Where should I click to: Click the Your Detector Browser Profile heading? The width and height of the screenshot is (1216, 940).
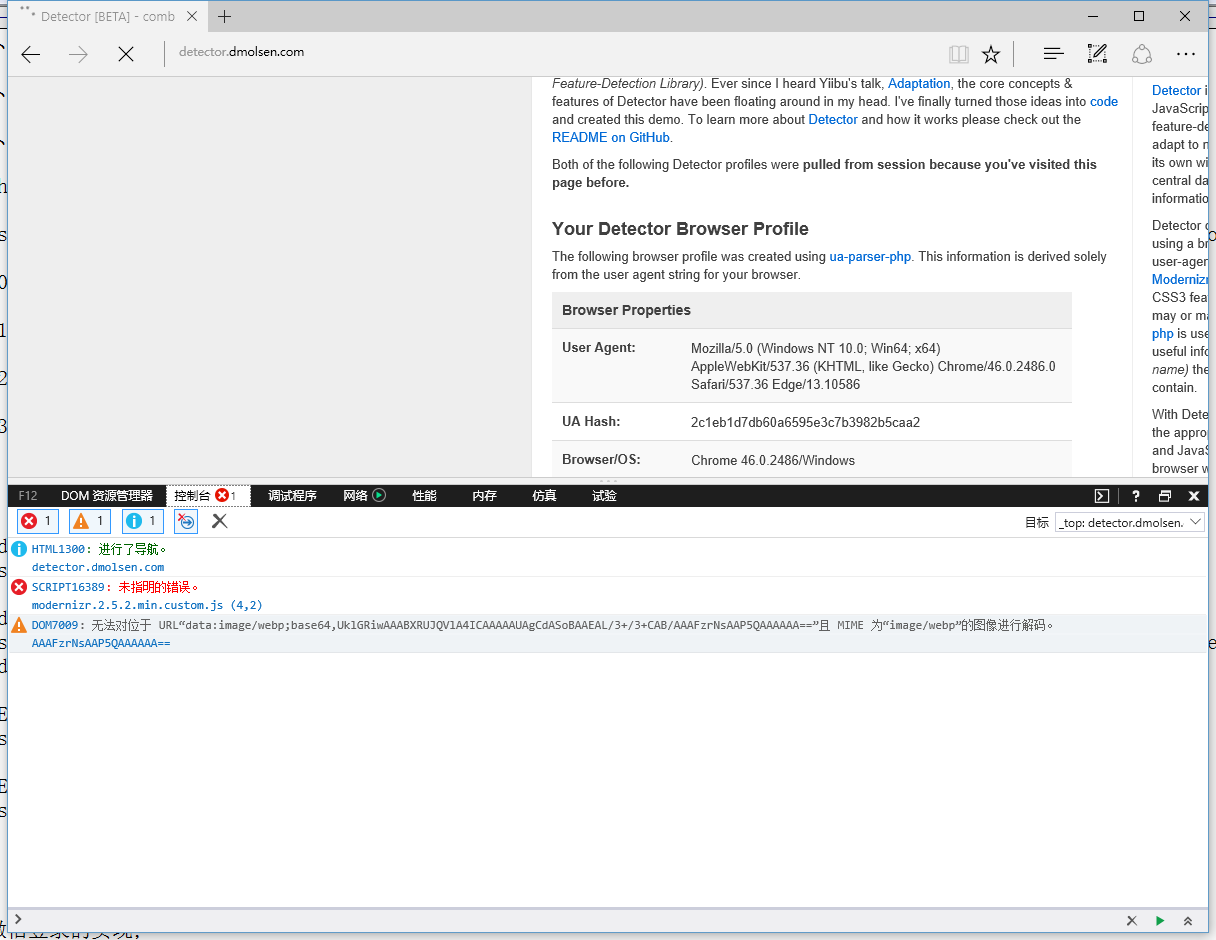pyautogui.click(x=680, y=228)
